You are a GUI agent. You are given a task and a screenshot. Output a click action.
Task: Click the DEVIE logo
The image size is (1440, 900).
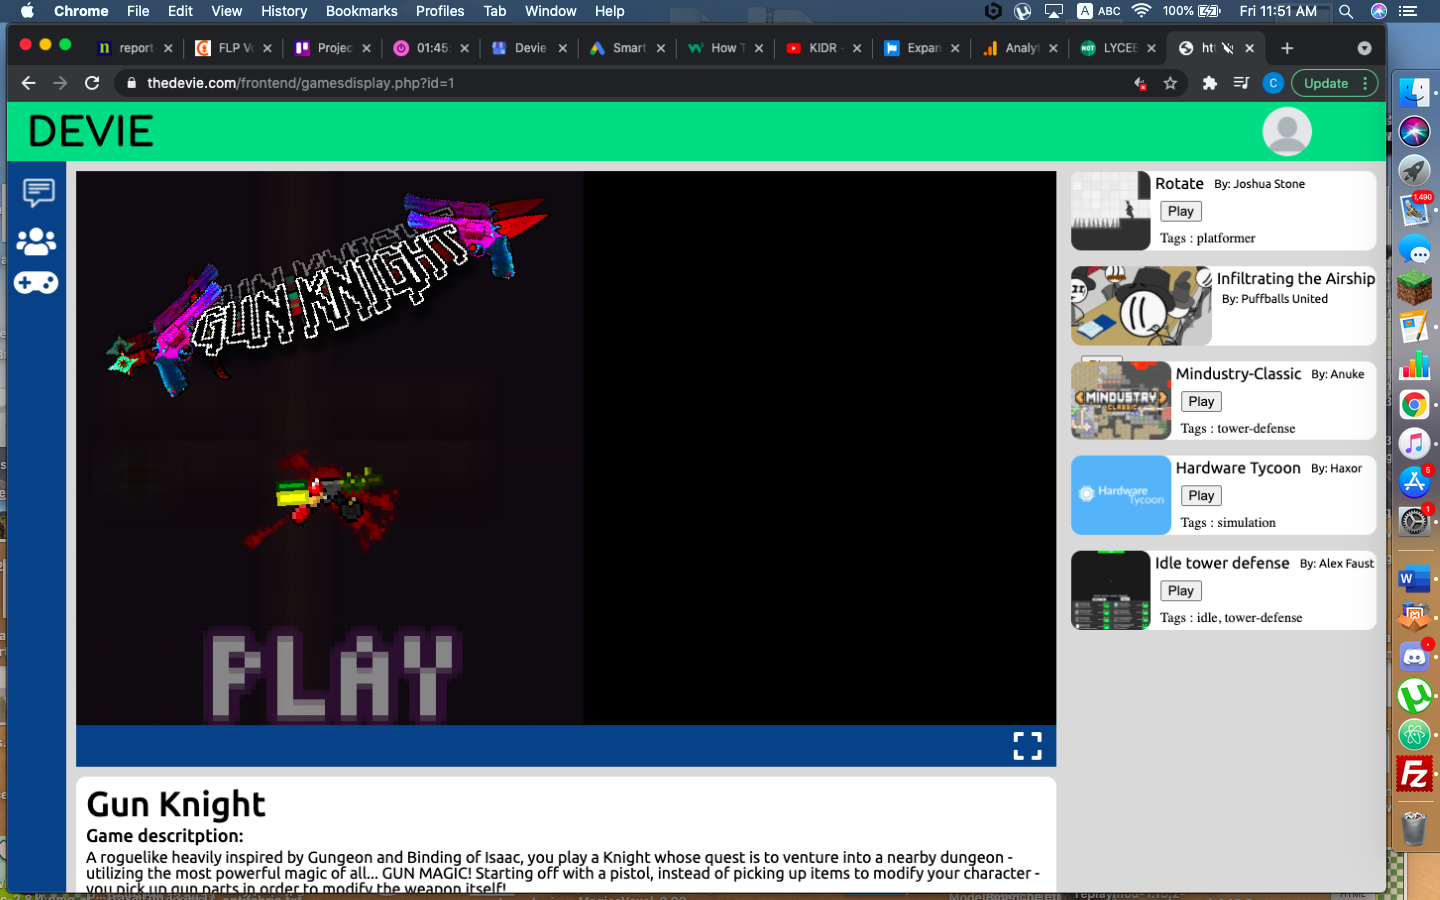(x=91, y=131)
